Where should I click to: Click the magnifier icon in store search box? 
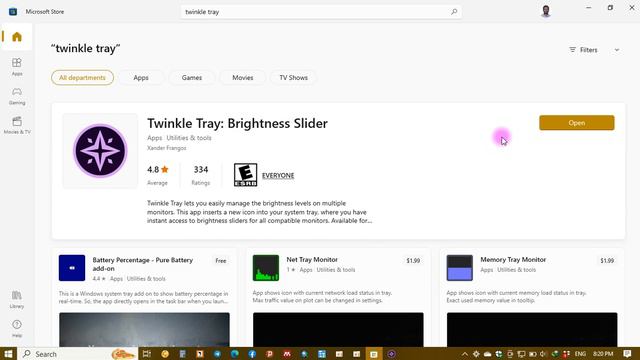coord(454,12)
